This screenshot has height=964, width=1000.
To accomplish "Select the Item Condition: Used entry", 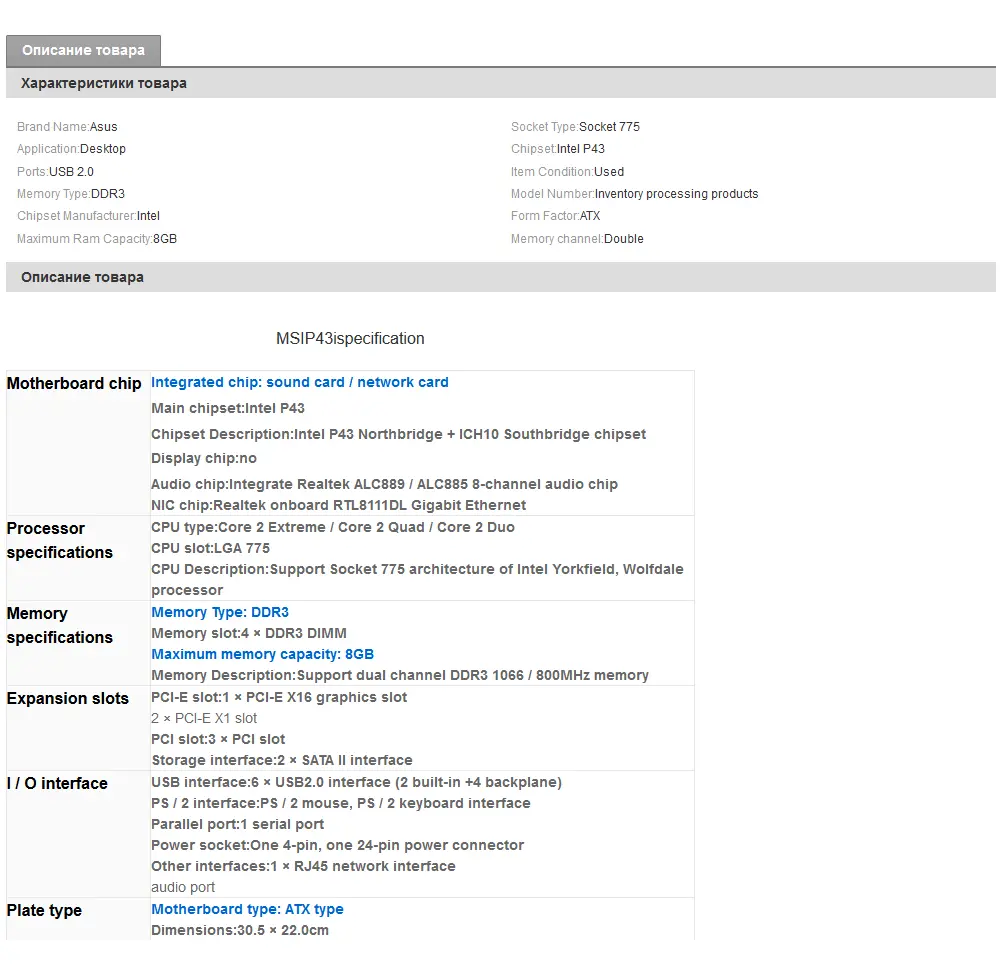I will 568,172.
